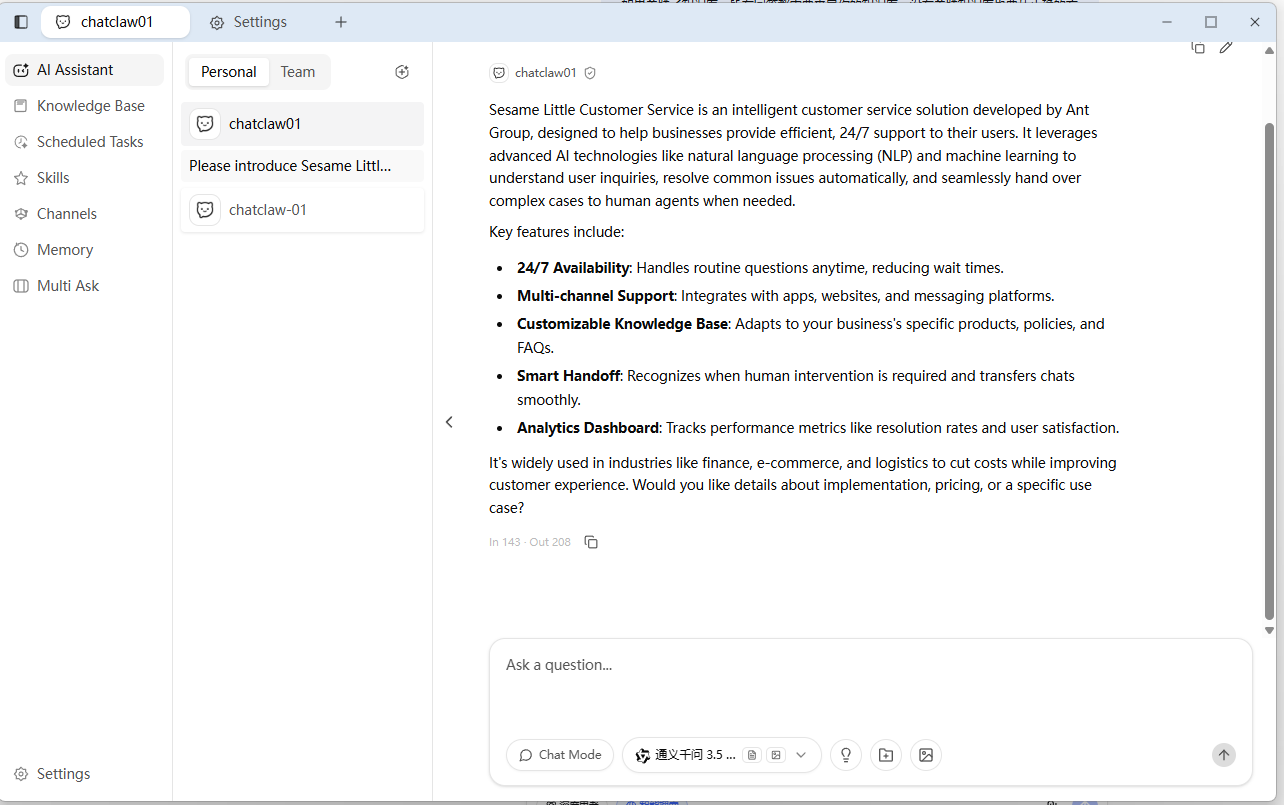Screen dimensions: 1284x805
Task: Click the '24/7 Availability' bullet text
Action: coord(573,268)
